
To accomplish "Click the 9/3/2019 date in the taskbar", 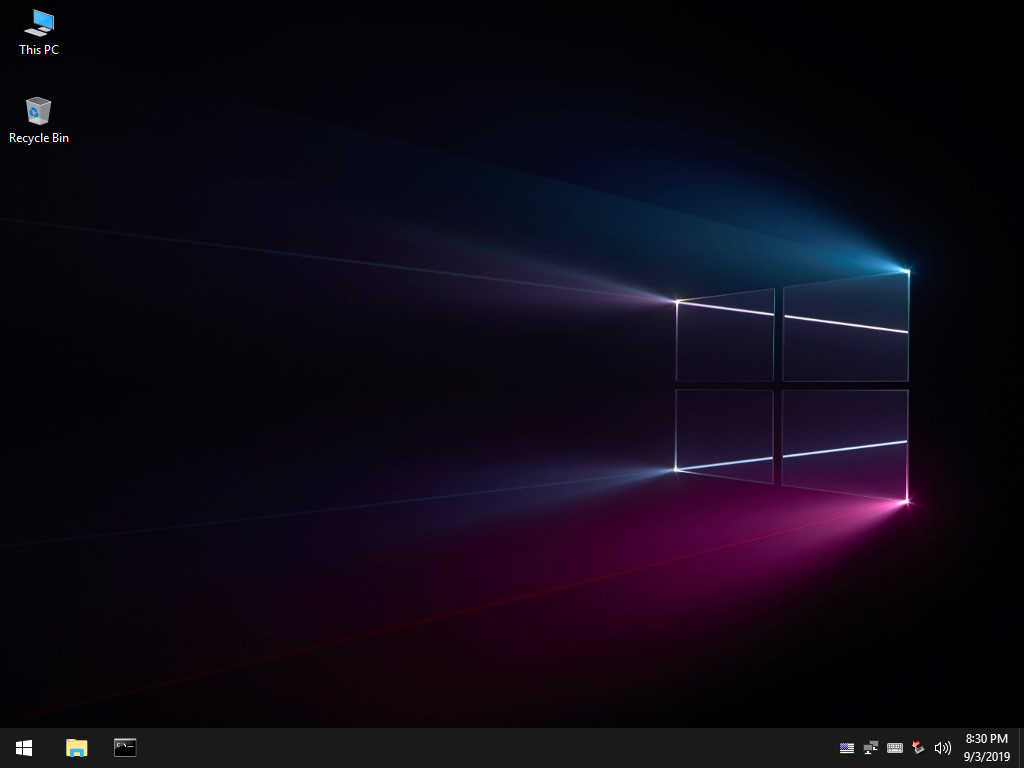I will (x=986, y=757).
